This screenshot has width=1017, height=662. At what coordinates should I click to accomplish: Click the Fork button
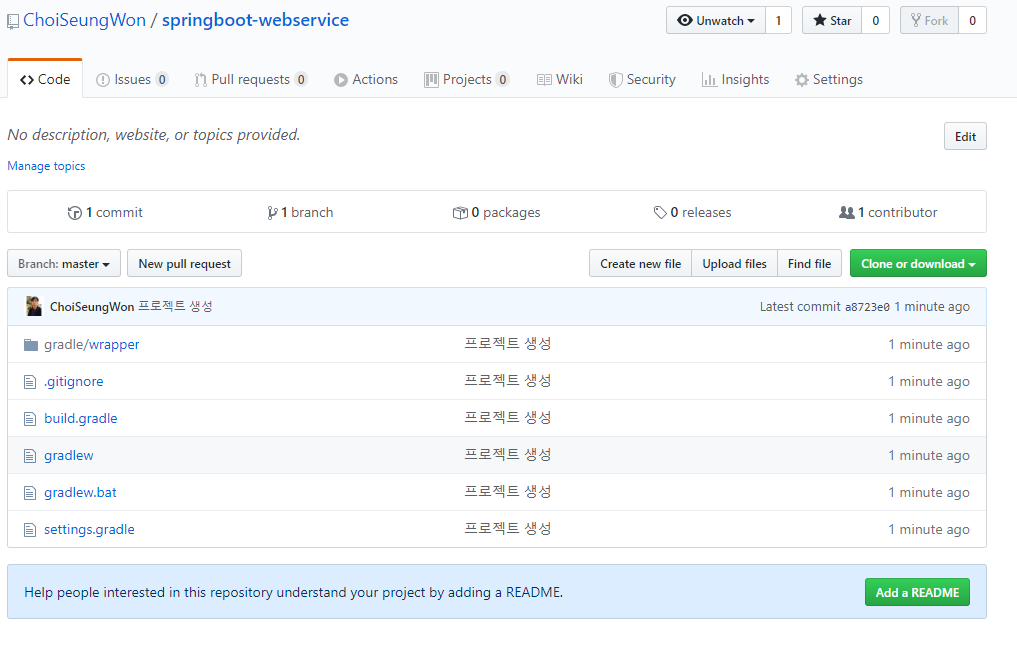coord(929,20)
